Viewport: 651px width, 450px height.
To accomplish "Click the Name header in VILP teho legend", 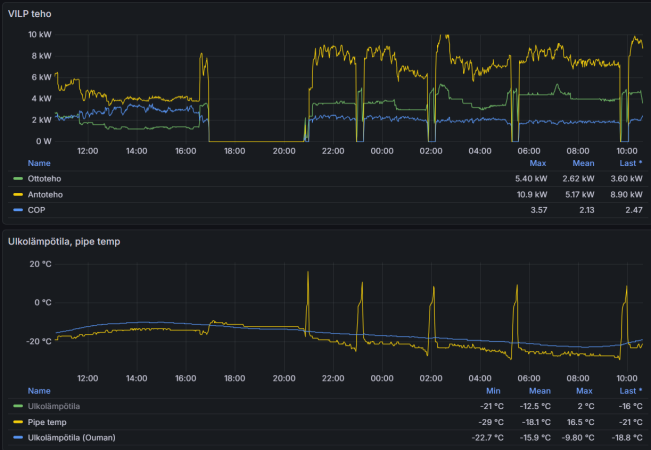I will [39, 162].
